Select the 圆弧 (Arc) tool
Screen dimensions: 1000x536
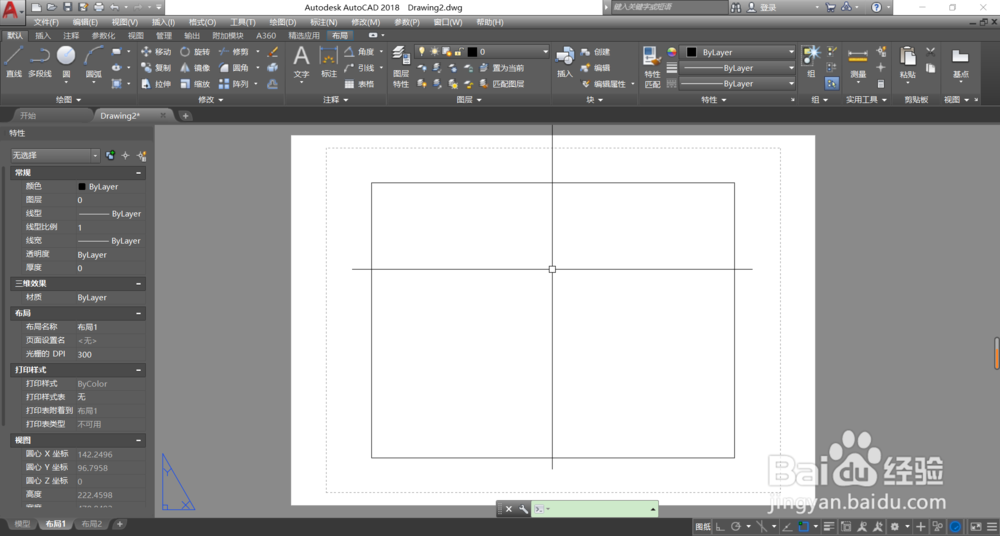94,61
